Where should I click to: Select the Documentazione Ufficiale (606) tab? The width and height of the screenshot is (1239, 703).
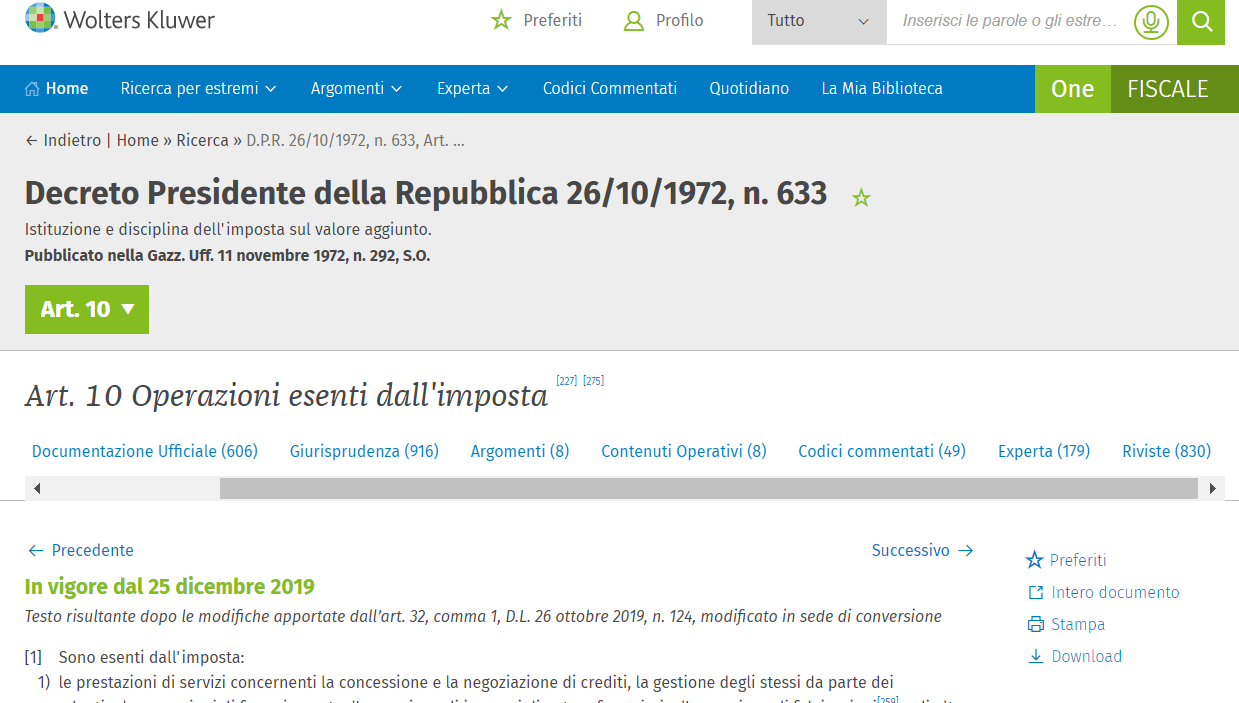pyautogui.click(x=145, y=451)
